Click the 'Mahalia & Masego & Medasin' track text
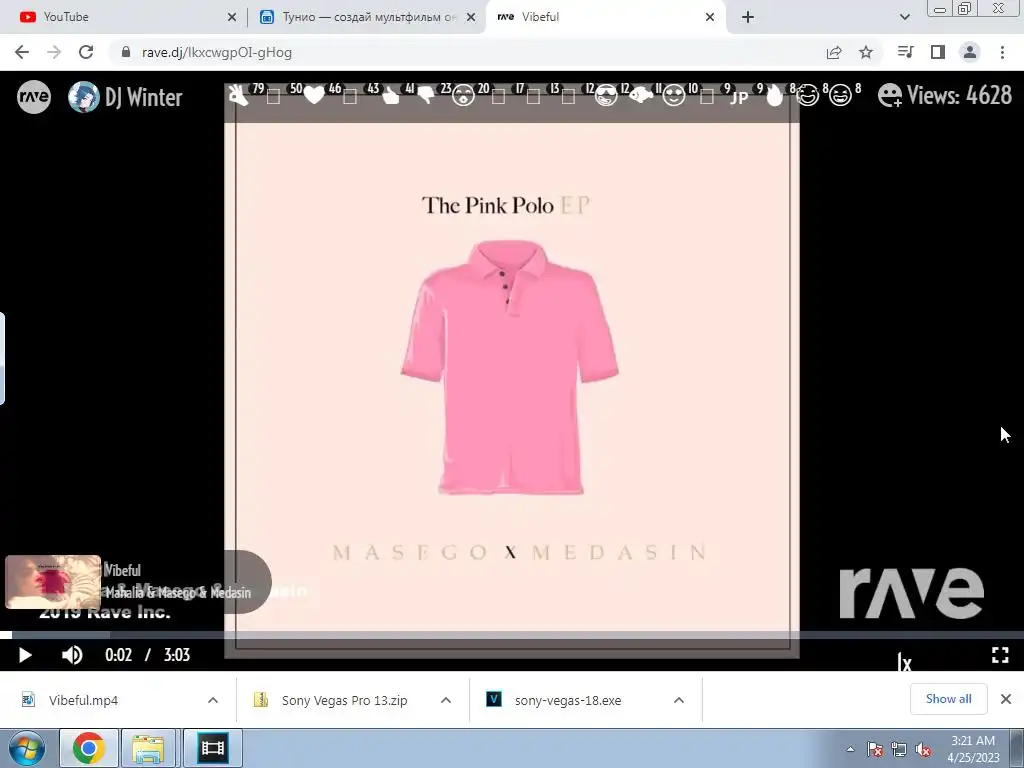Screen dimensions: 1024x768 178,592
